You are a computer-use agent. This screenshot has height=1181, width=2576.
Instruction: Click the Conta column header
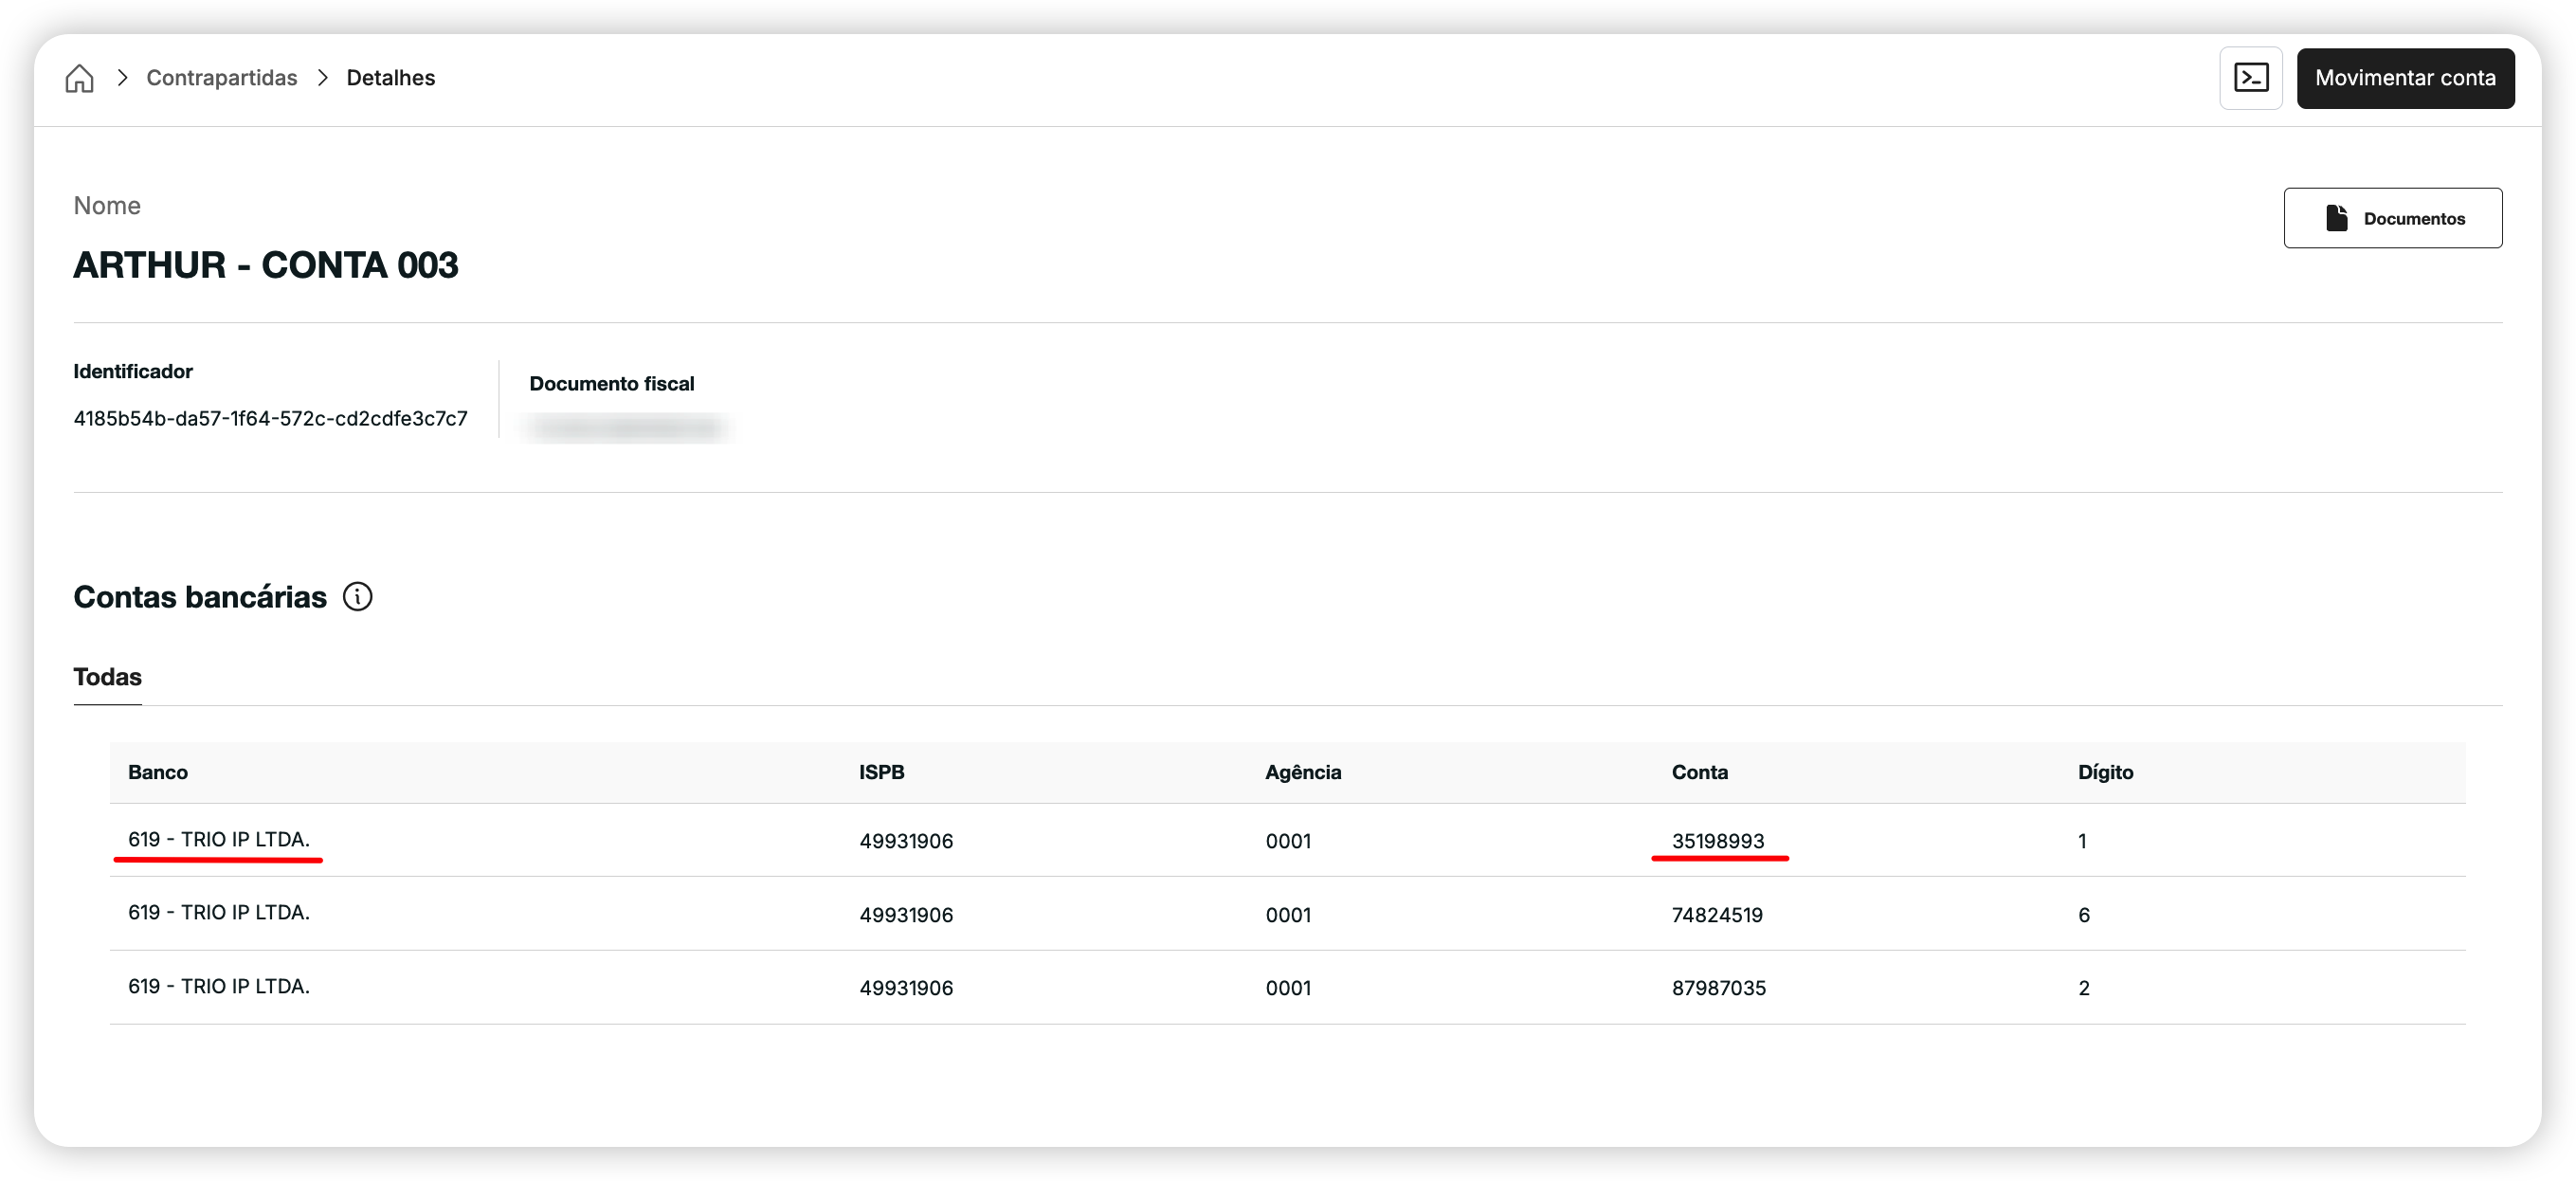click(x=1699, y=772)
